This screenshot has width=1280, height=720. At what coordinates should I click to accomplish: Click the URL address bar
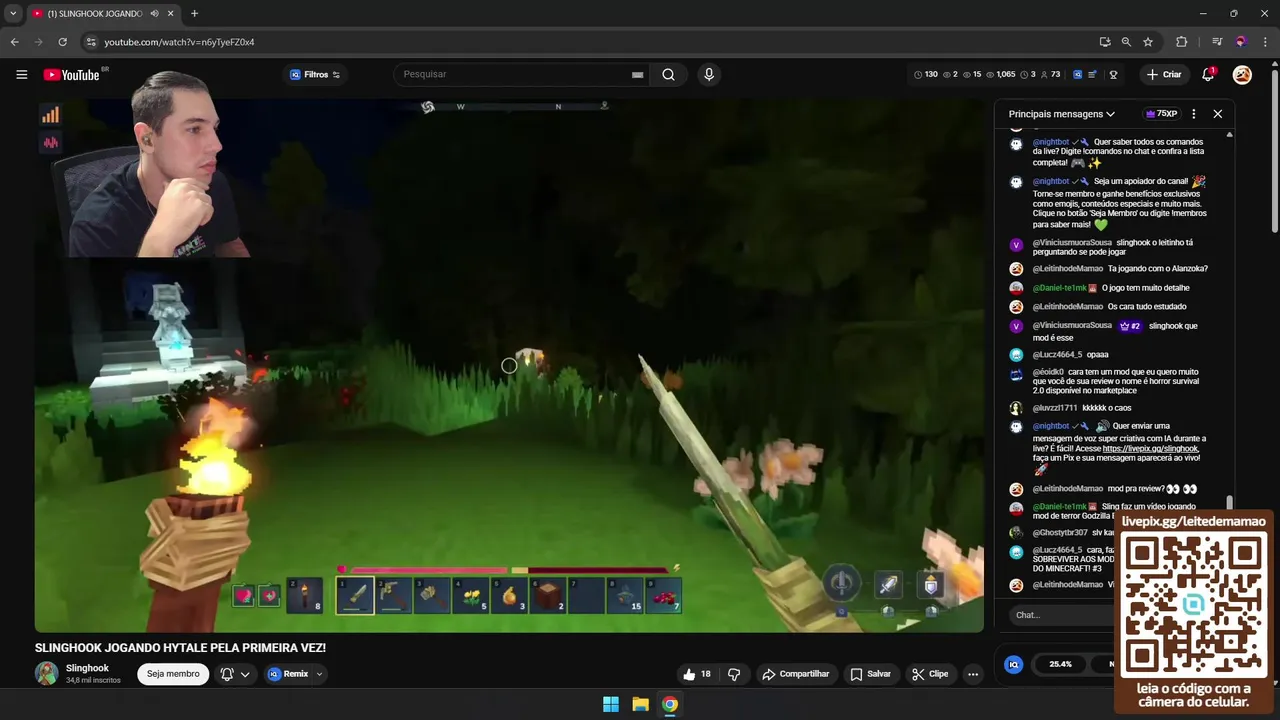pos(590,42)
